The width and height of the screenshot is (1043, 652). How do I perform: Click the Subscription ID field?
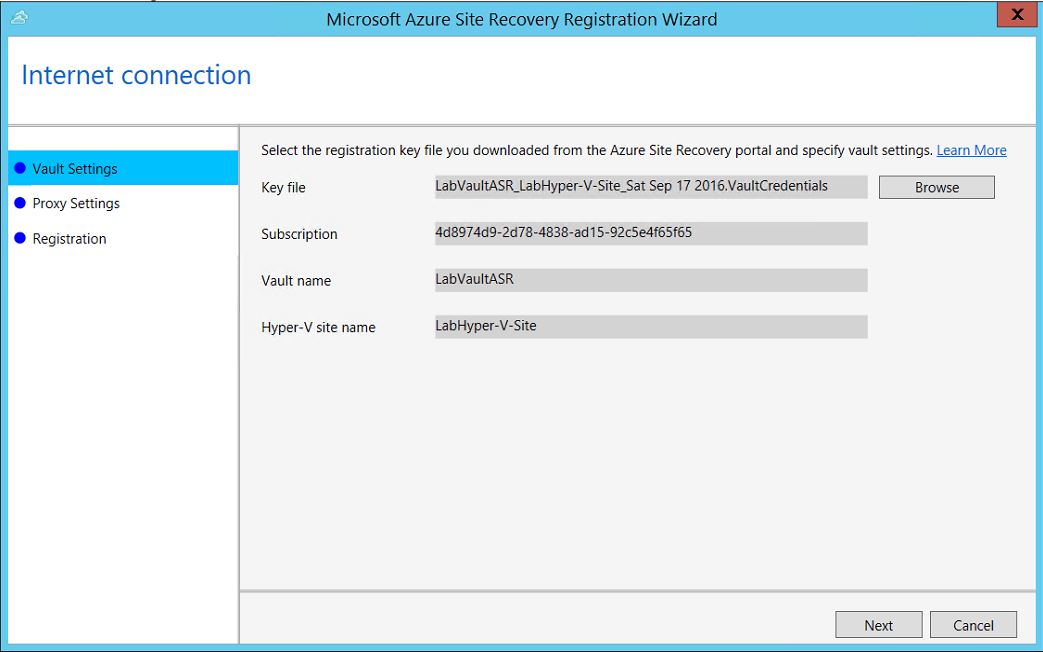click(x=650, y=233)
